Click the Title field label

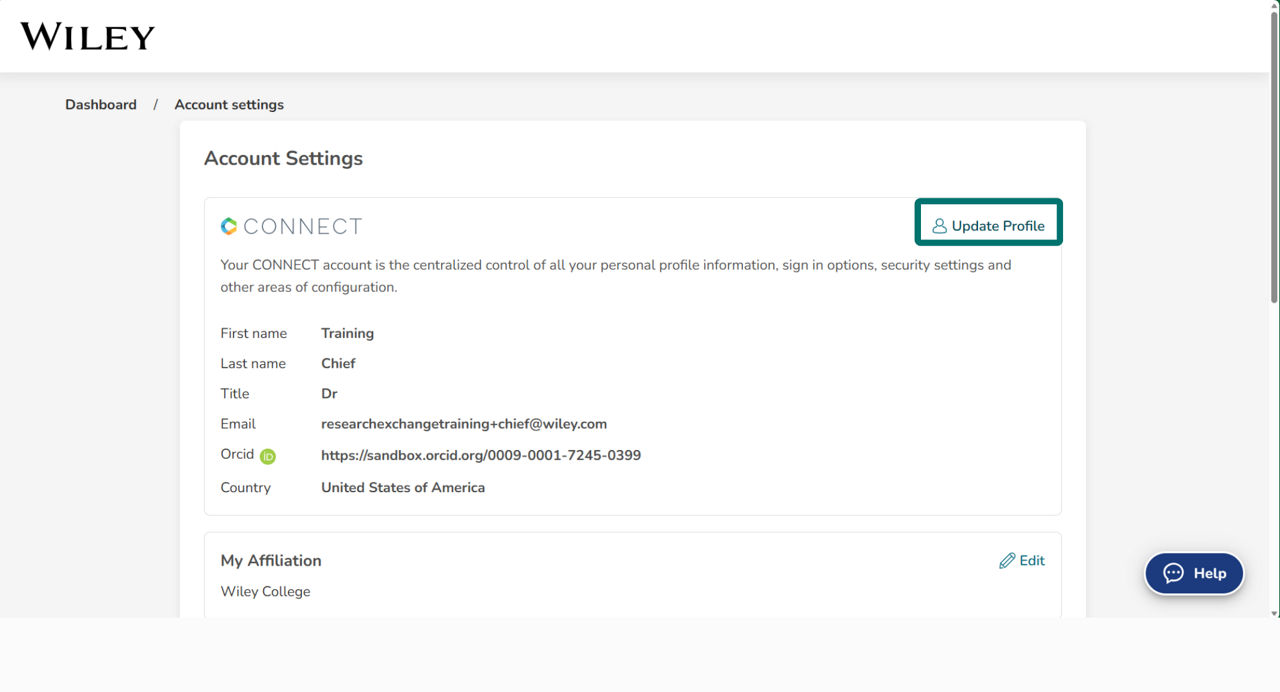pos(235,394)
